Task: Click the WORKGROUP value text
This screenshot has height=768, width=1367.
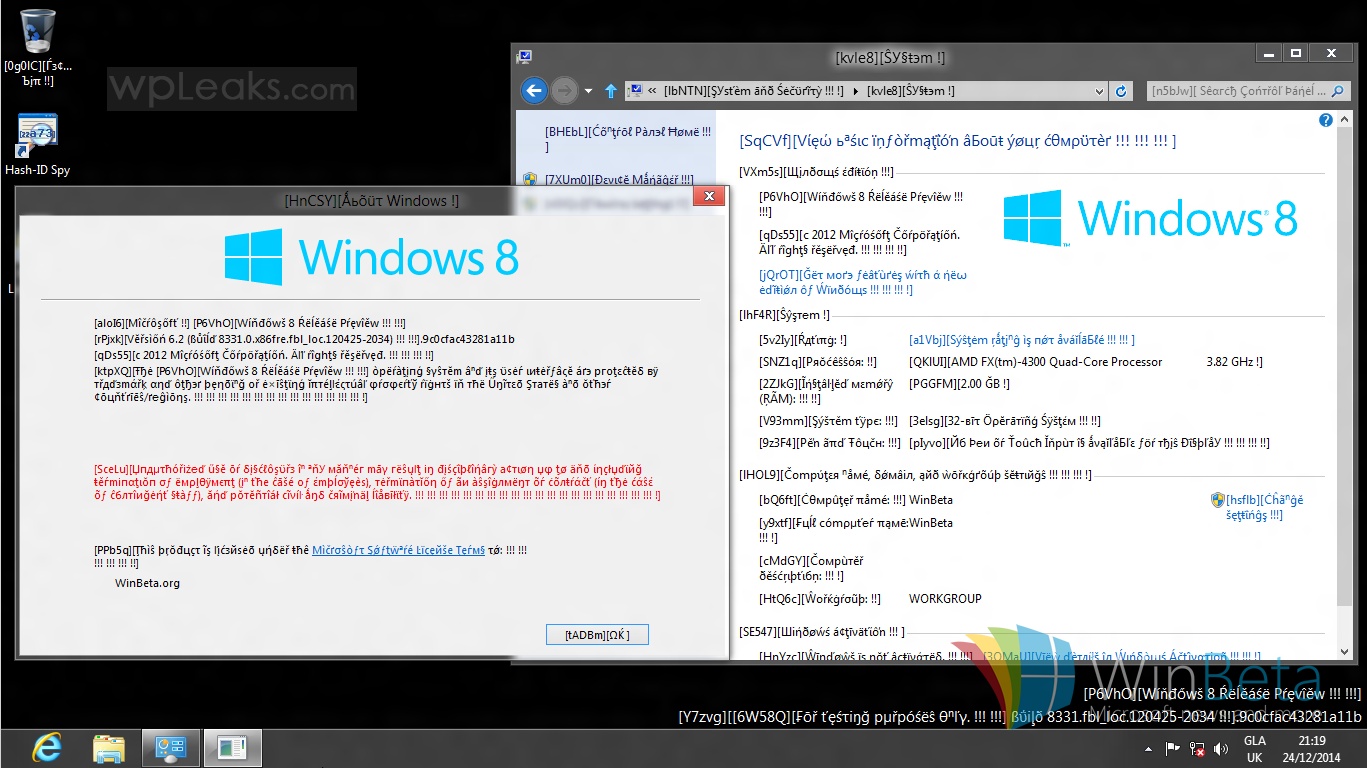Action: (x=945, y=599)
